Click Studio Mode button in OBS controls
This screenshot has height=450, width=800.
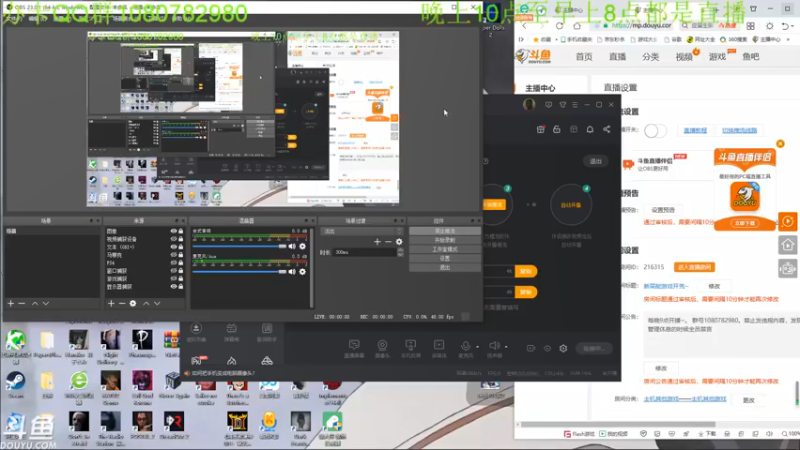point(444,249)
